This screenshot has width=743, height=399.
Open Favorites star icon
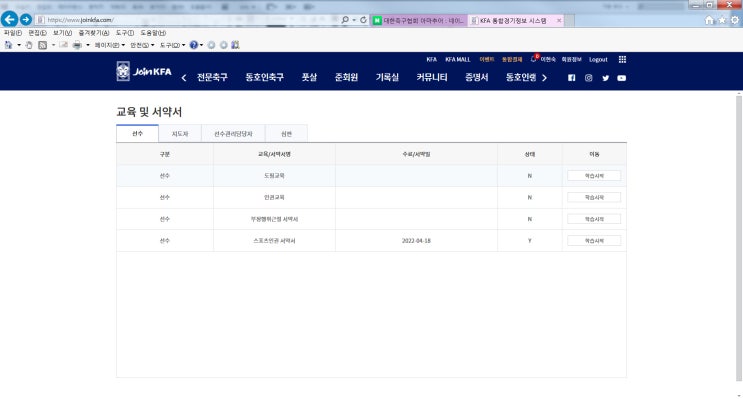(722, 20)
